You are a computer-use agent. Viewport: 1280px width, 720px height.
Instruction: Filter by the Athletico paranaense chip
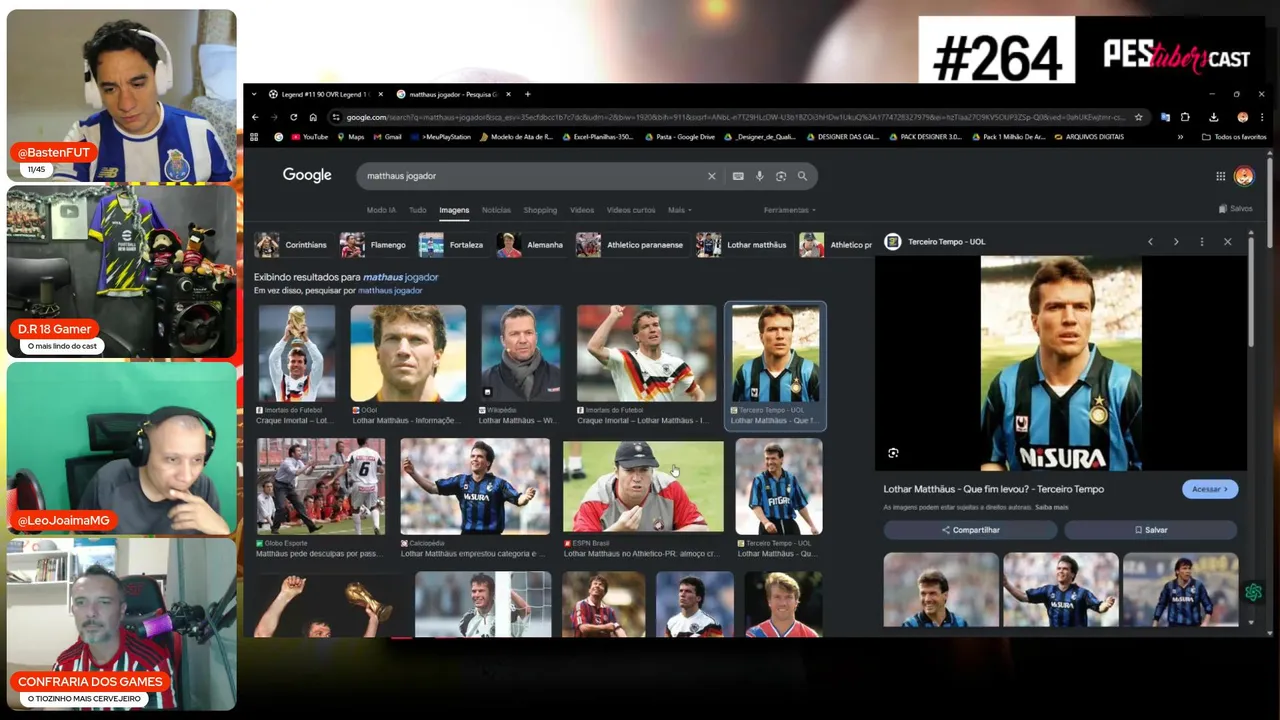point(631,245)
